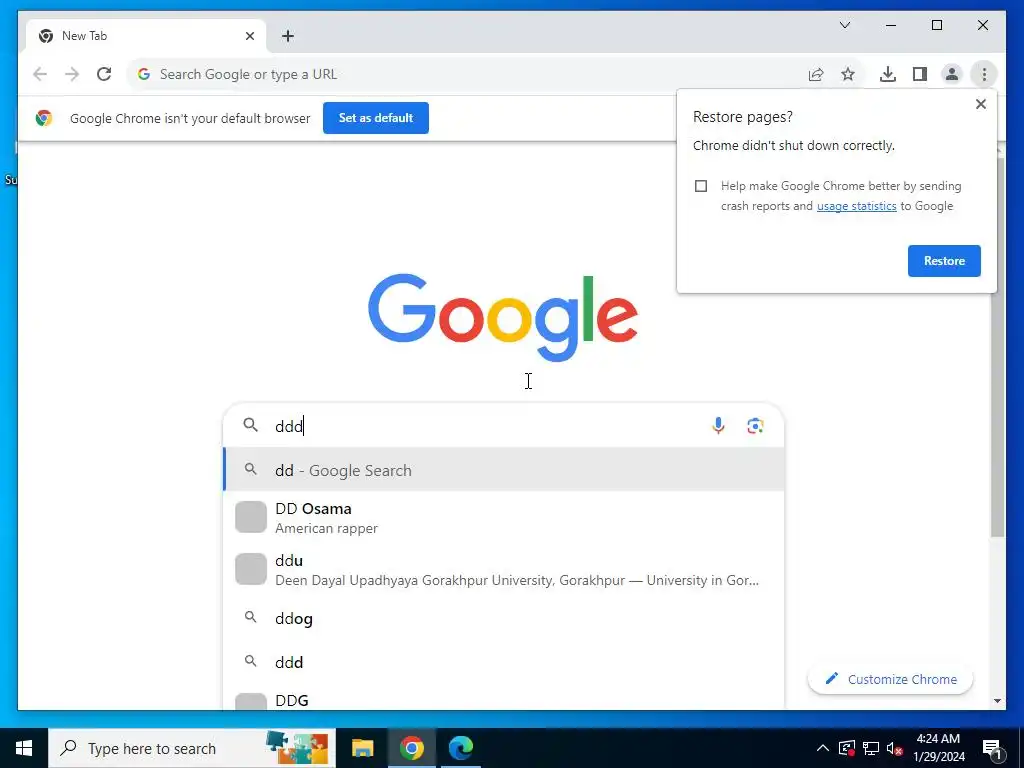This screenshot has width=1024, height=768.
Task: Click the taskbar search box
Action: click(x=192, y=748)
